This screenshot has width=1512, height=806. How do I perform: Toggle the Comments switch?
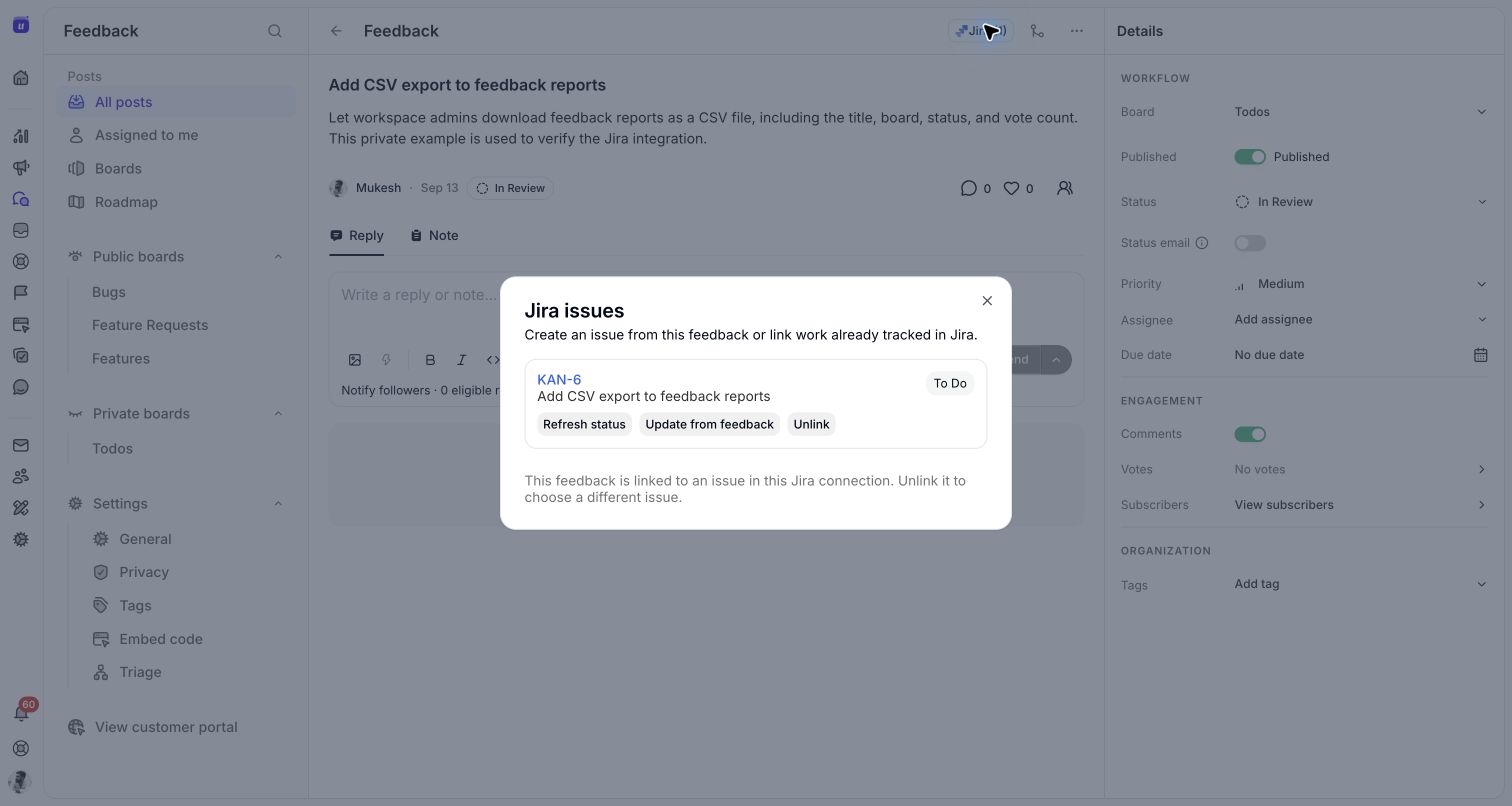pos(1250,434)
